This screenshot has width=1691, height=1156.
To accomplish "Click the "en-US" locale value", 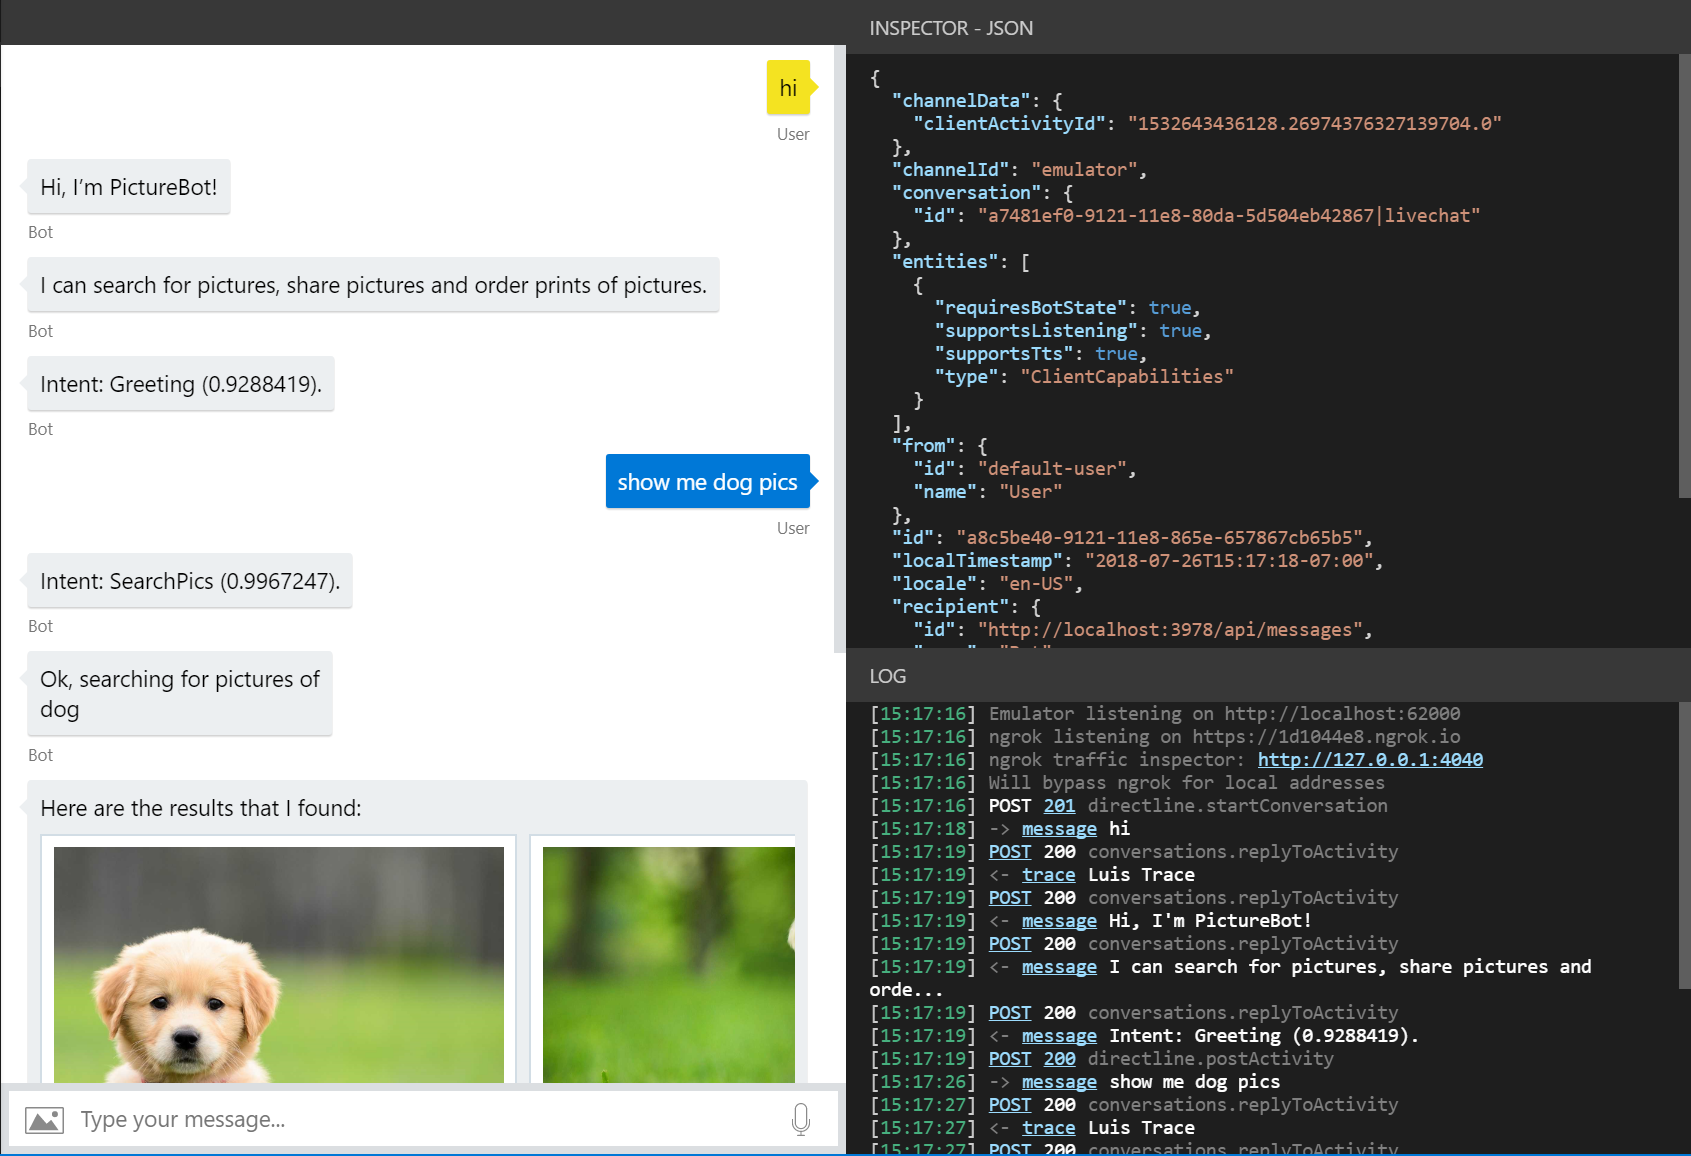I will [x=1037, y=584].
